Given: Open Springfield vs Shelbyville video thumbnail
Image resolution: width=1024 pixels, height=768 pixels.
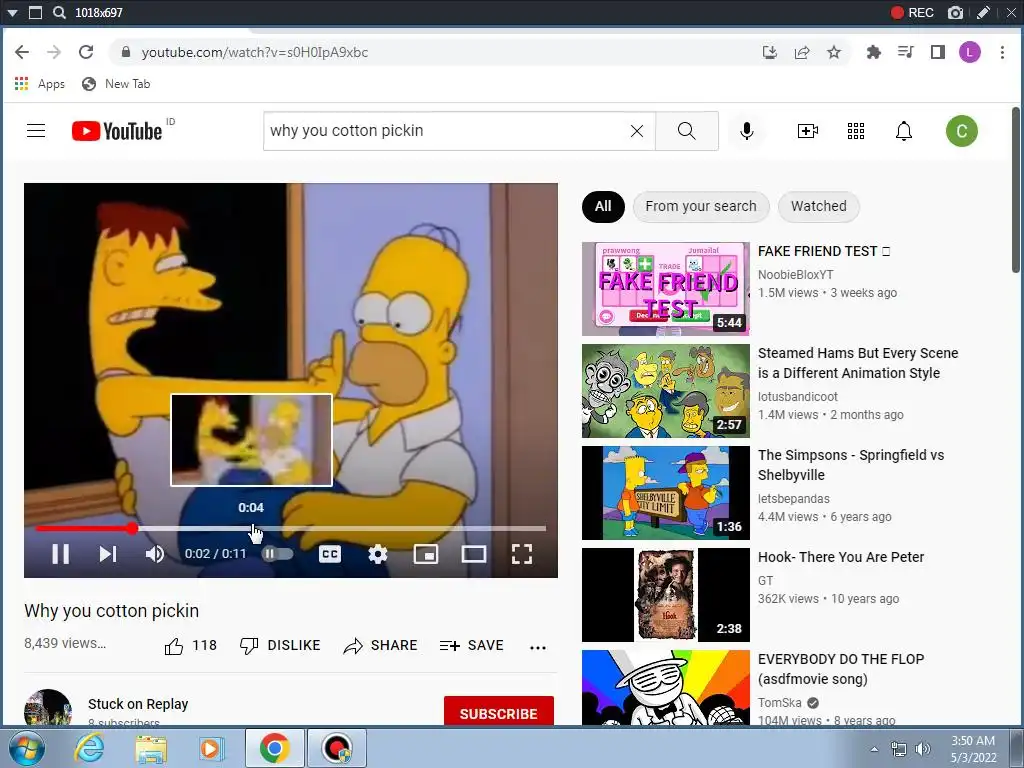Looking at the screenshot, I should click(x=665, y=493).
